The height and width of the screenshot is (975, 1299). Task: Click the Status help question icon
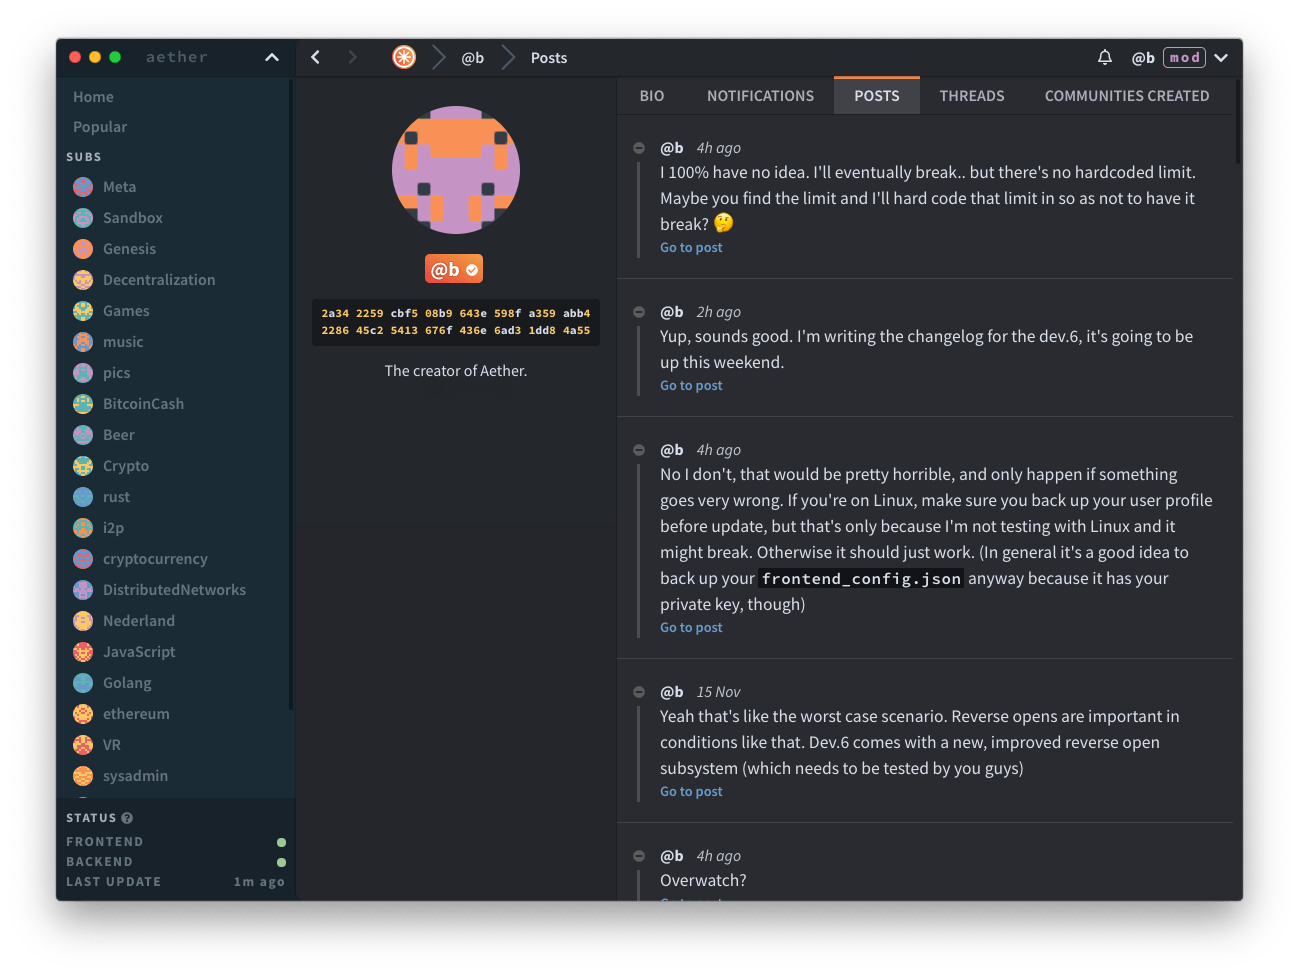coord(127,818)
